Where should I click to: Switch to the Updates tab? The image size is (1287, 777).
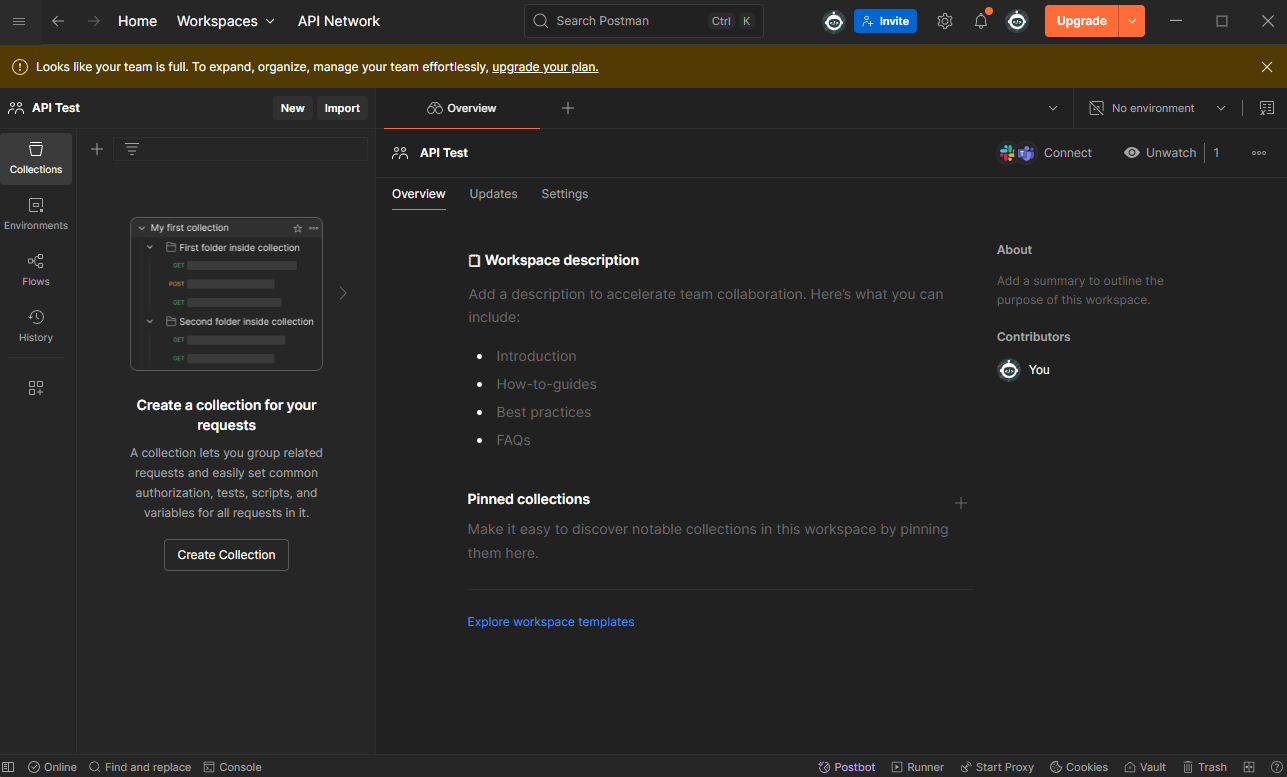(493, 194)
